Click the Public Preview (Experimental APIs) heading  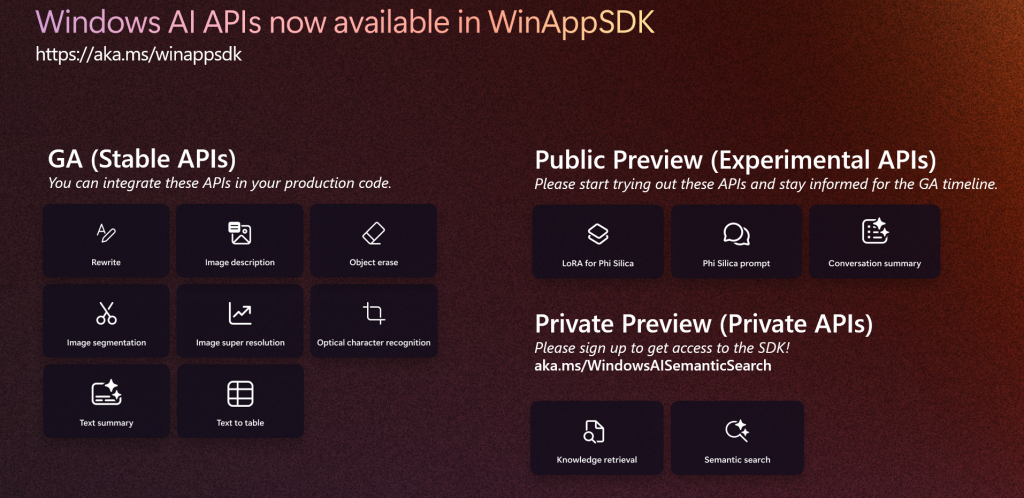pos(735,160)
